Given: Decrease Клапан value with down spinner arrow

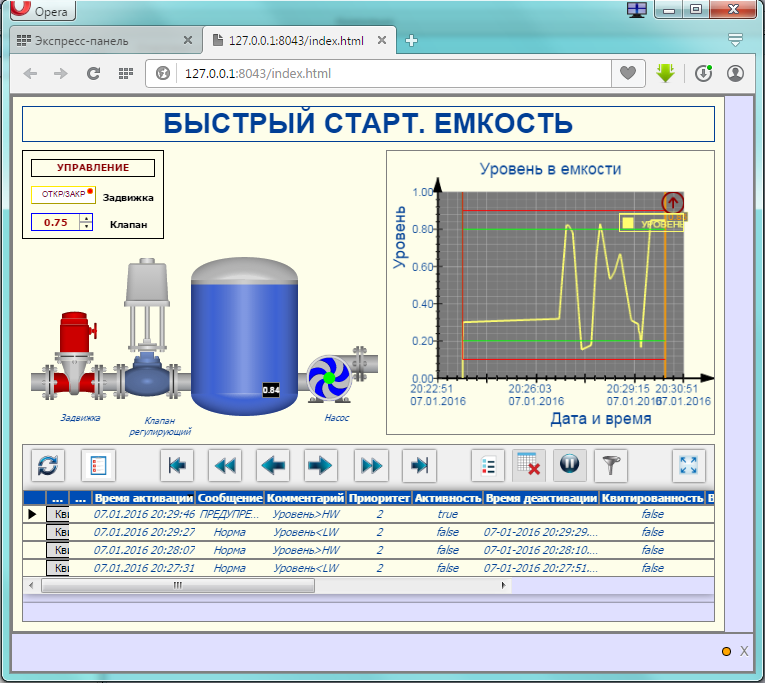Looking at the screenshot, I should [x=86, y=227].
